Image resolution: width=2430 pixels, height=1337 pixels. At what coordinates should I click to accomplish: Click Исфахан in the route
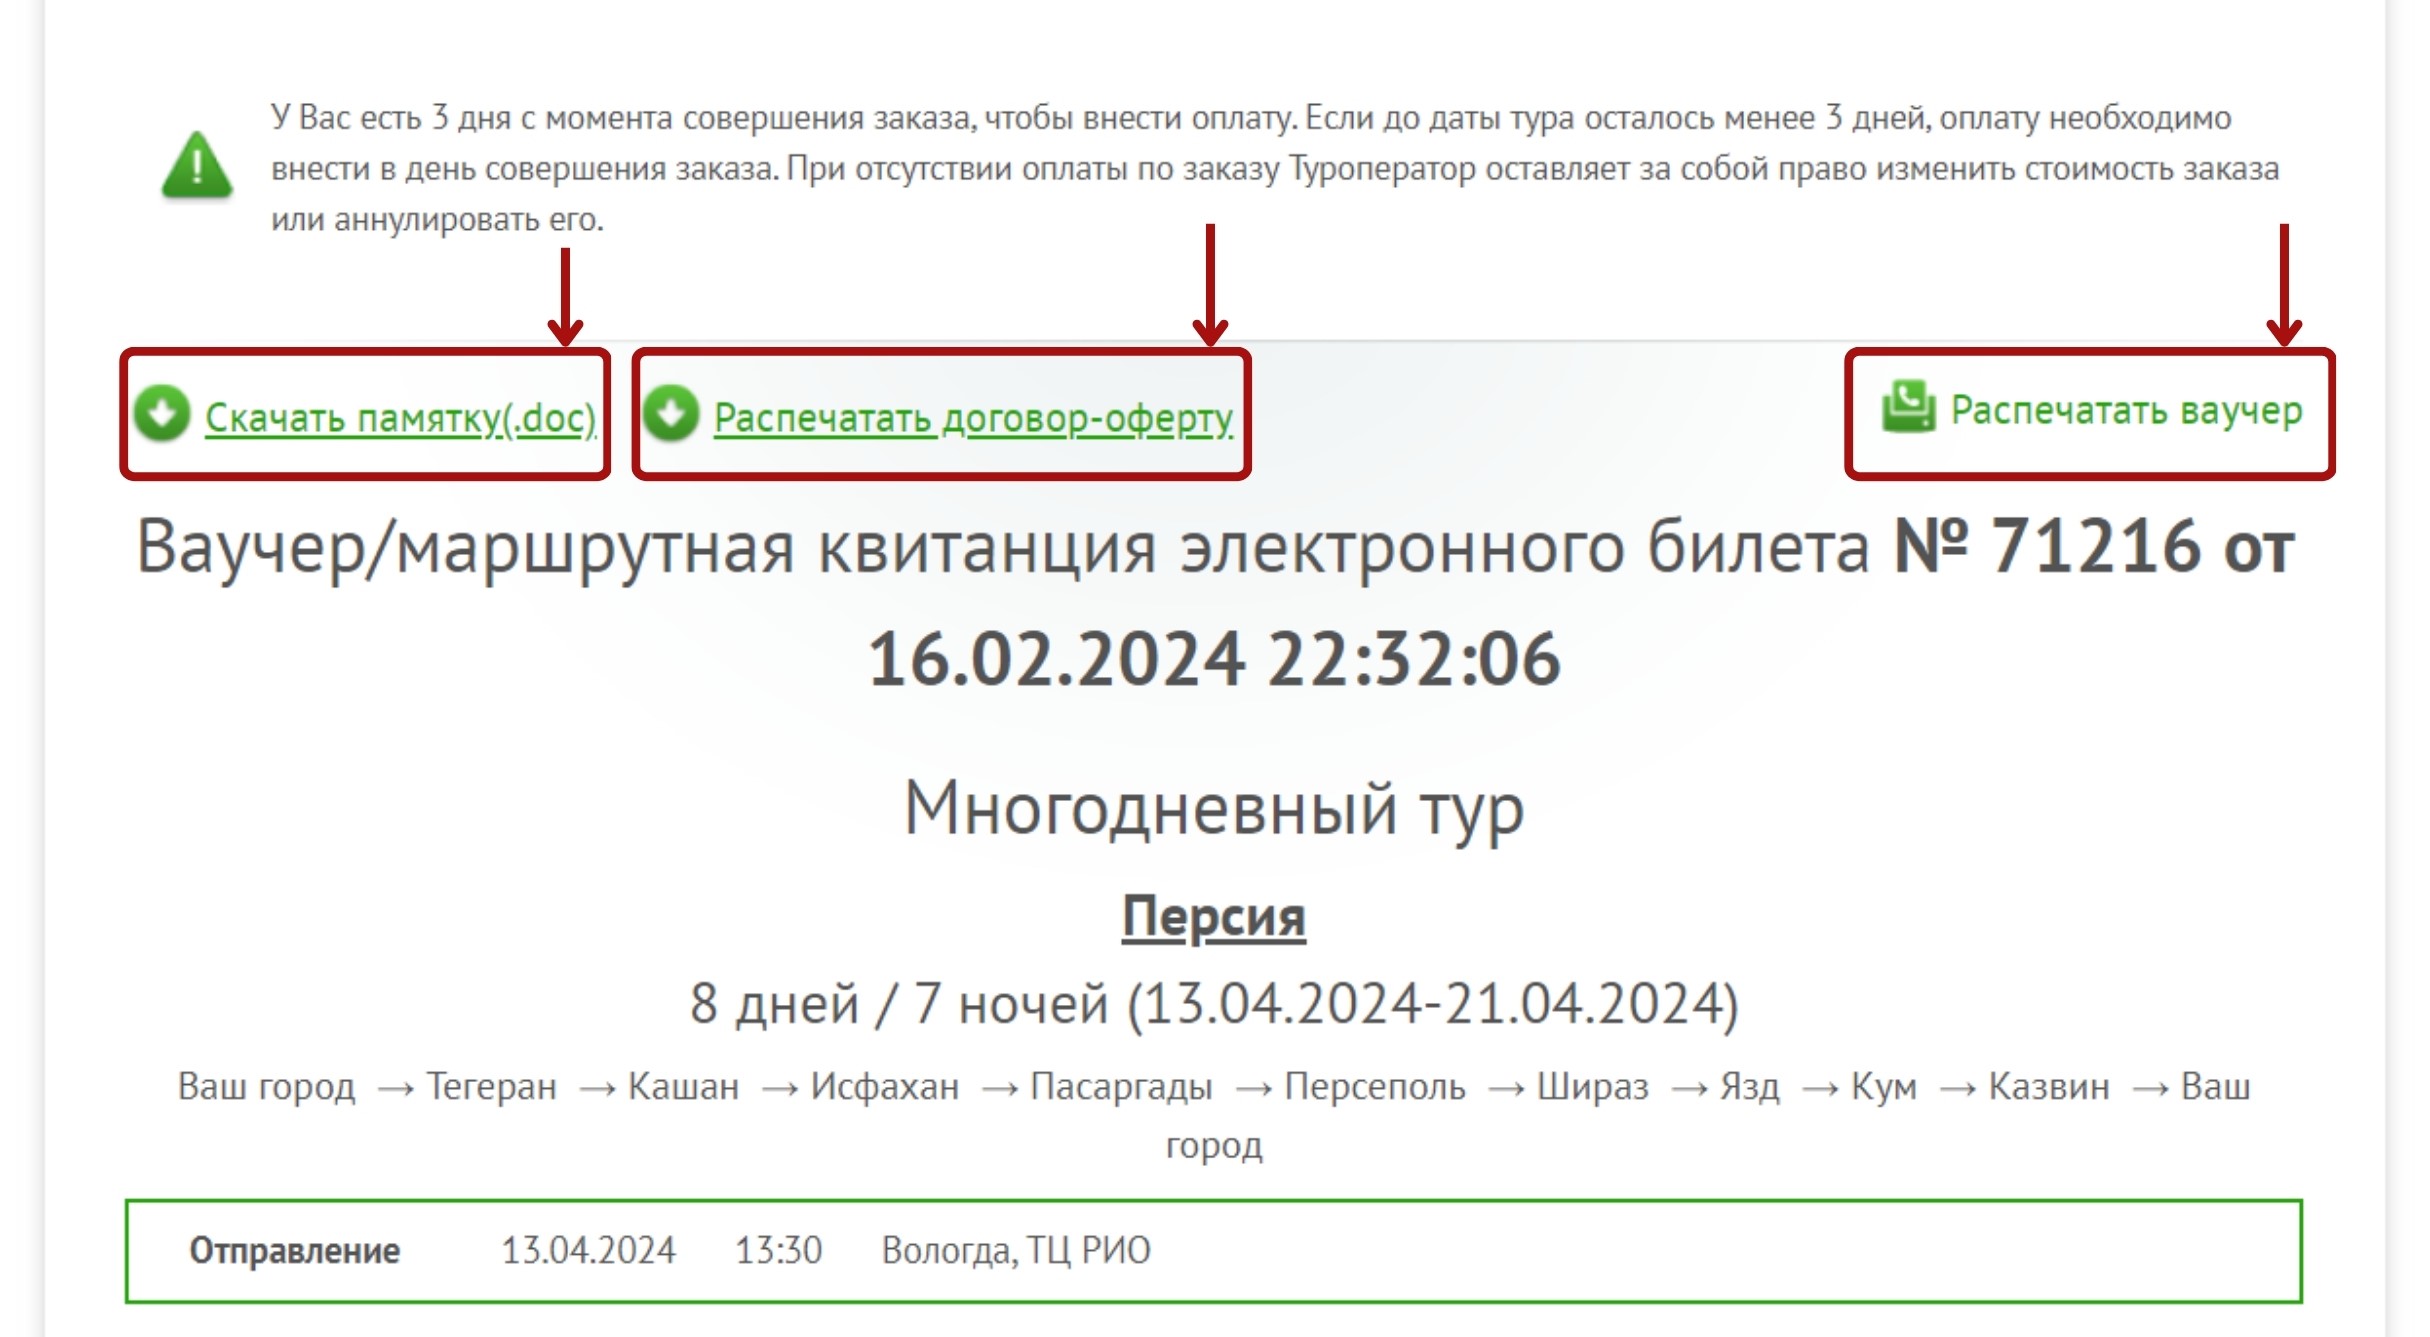pos(884,1086)
